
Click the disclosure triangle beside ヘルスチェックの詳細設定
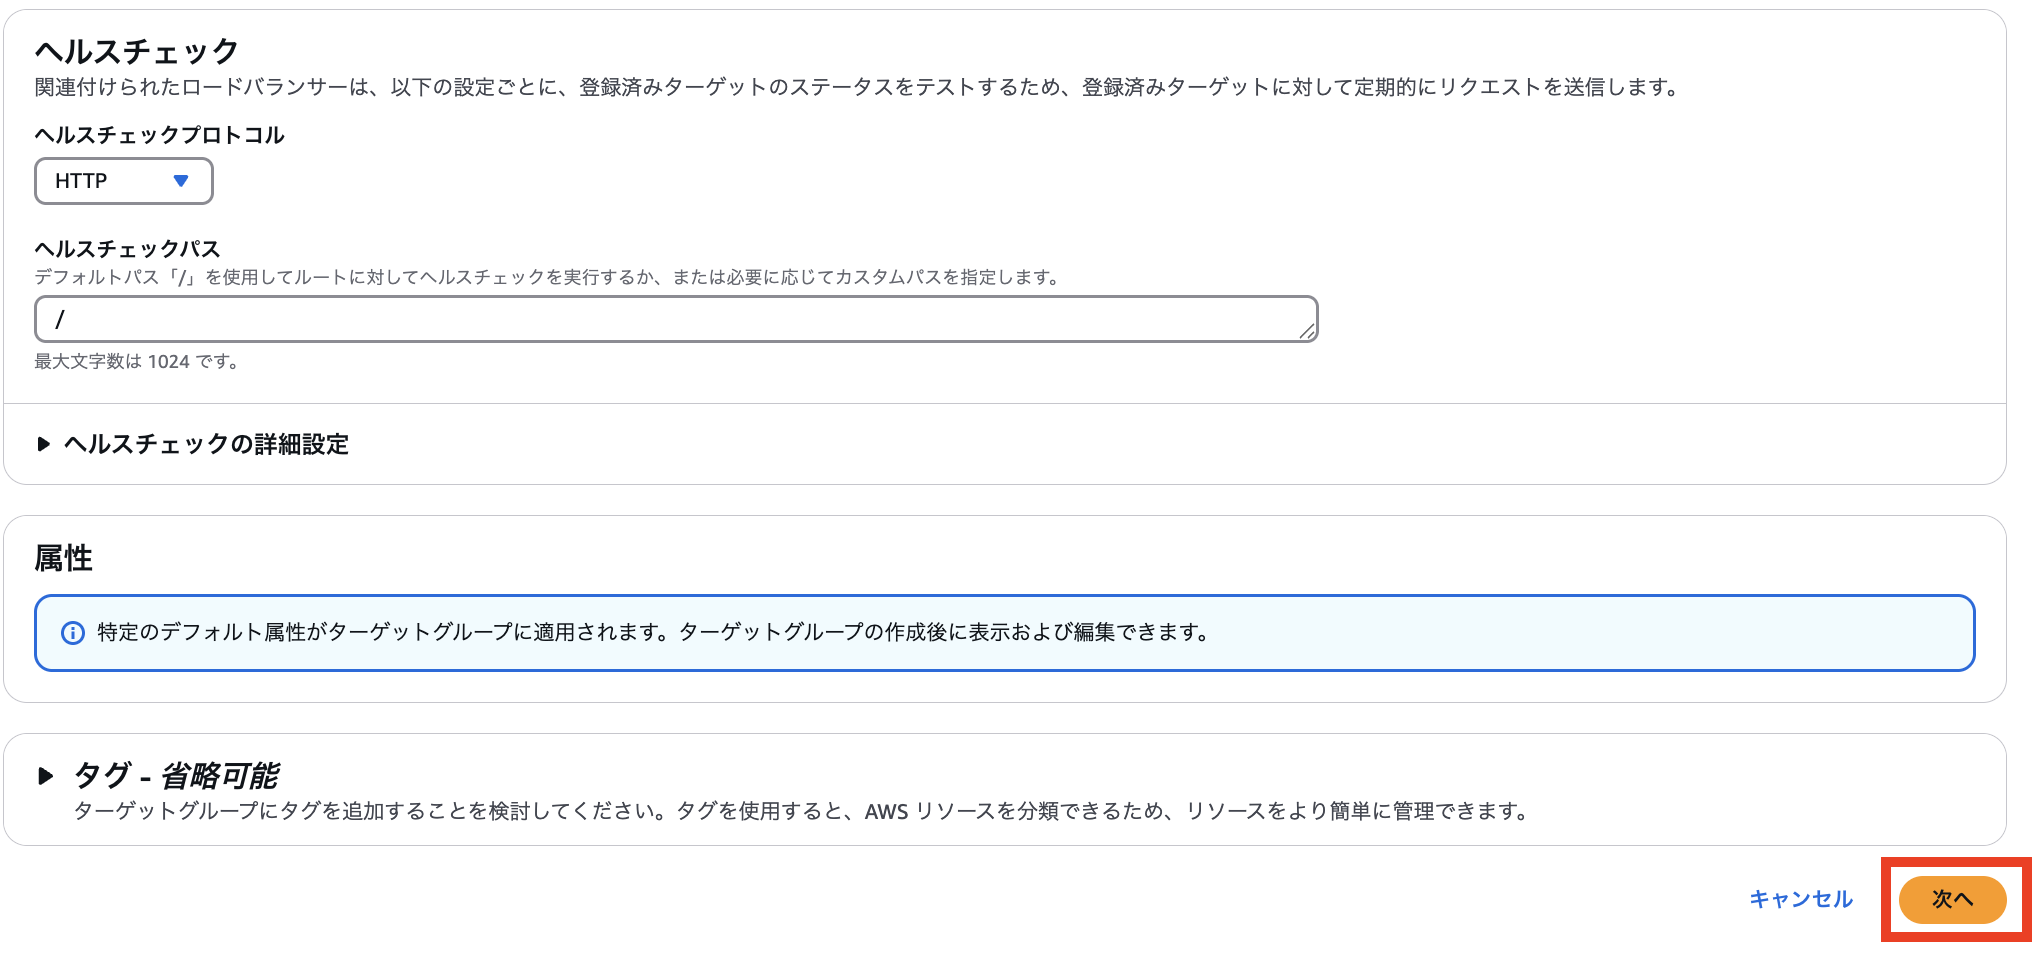(44, 444)
